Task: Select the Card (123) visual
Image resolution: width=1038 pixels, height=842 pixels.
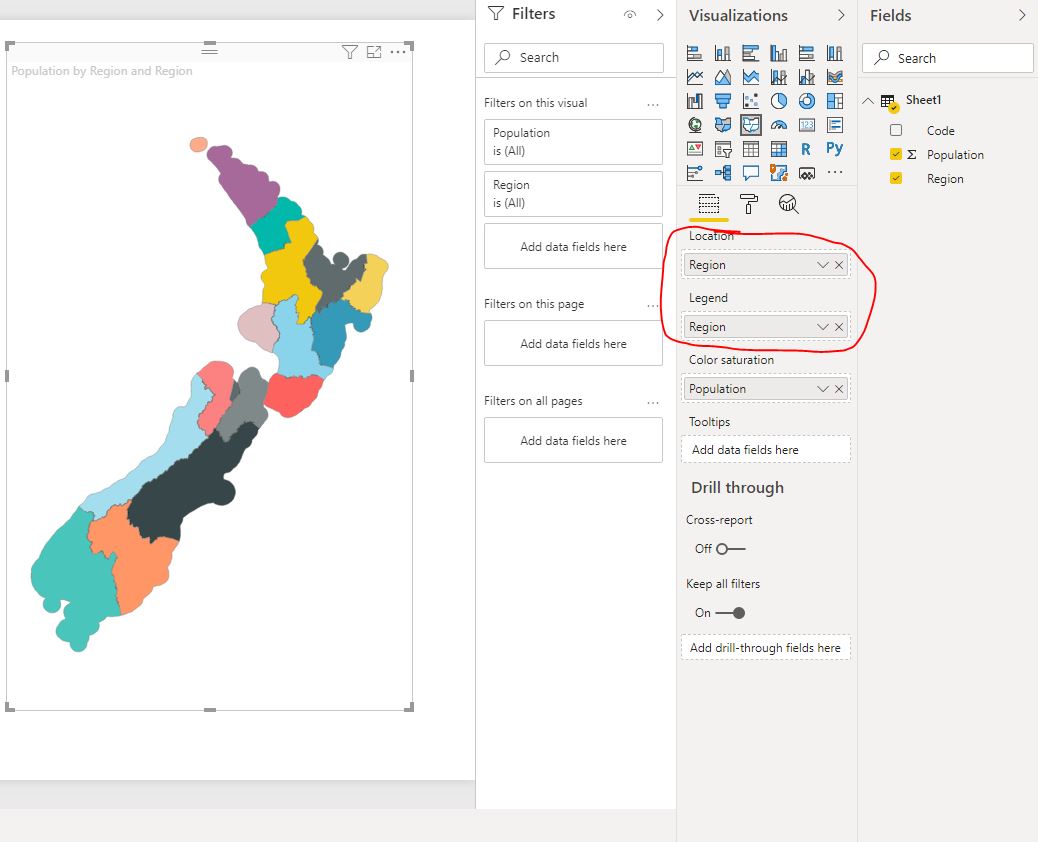Action: tap(806, 124)
